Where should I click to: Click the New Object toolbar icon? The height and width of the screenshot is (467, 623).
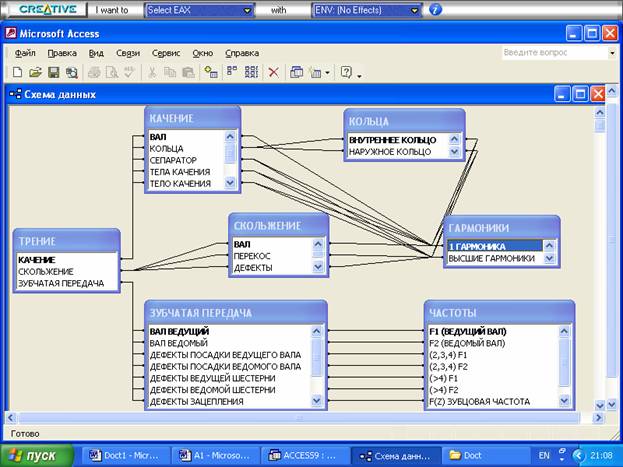tap(316, 72)
